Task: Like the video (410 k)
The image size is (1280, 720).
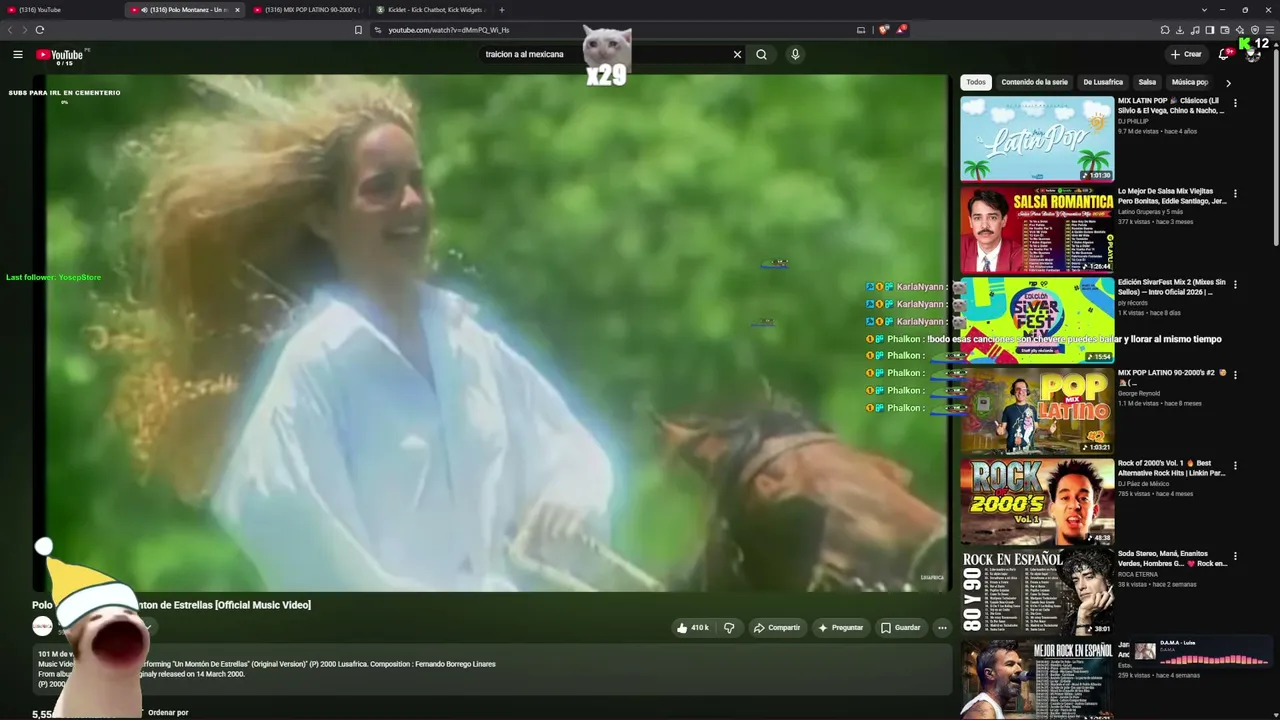Action: tap(693, 628)
